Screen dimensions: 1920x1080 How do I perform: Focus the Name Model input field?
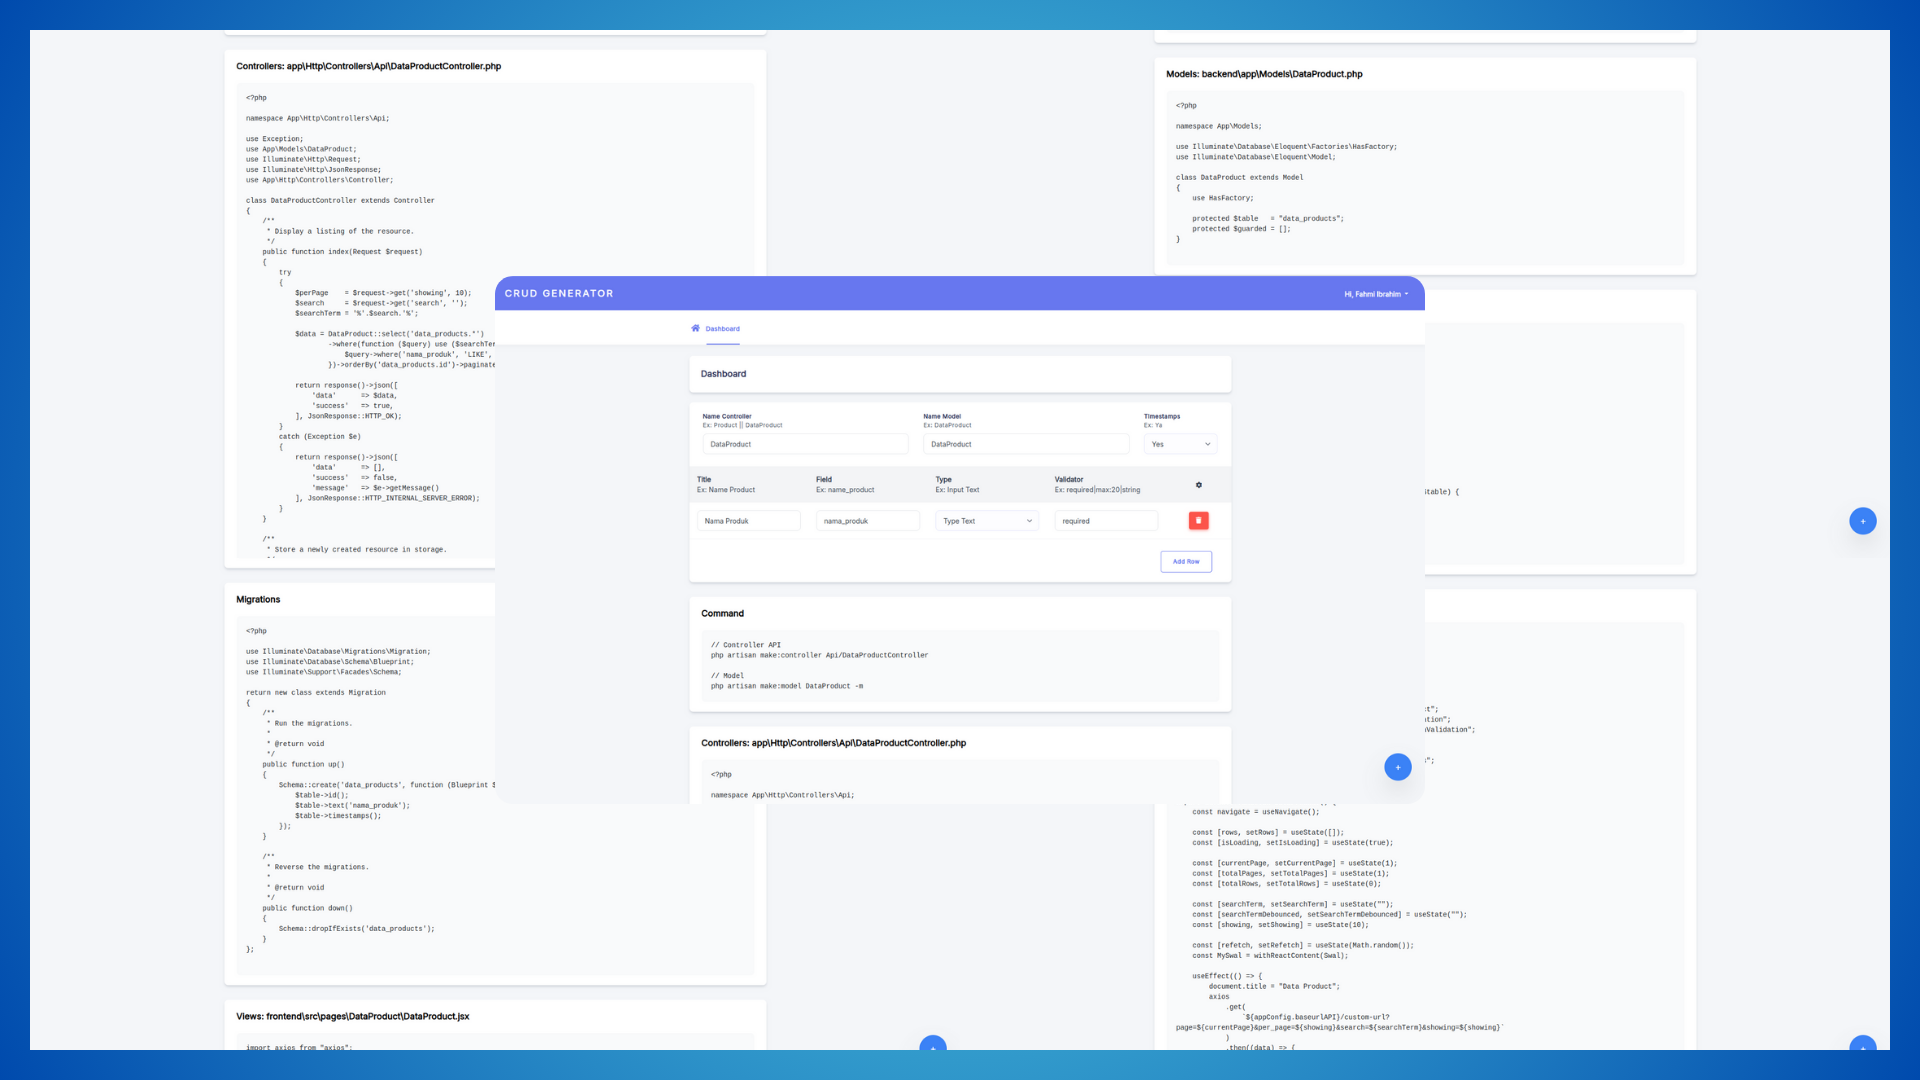pos(1025,444)
